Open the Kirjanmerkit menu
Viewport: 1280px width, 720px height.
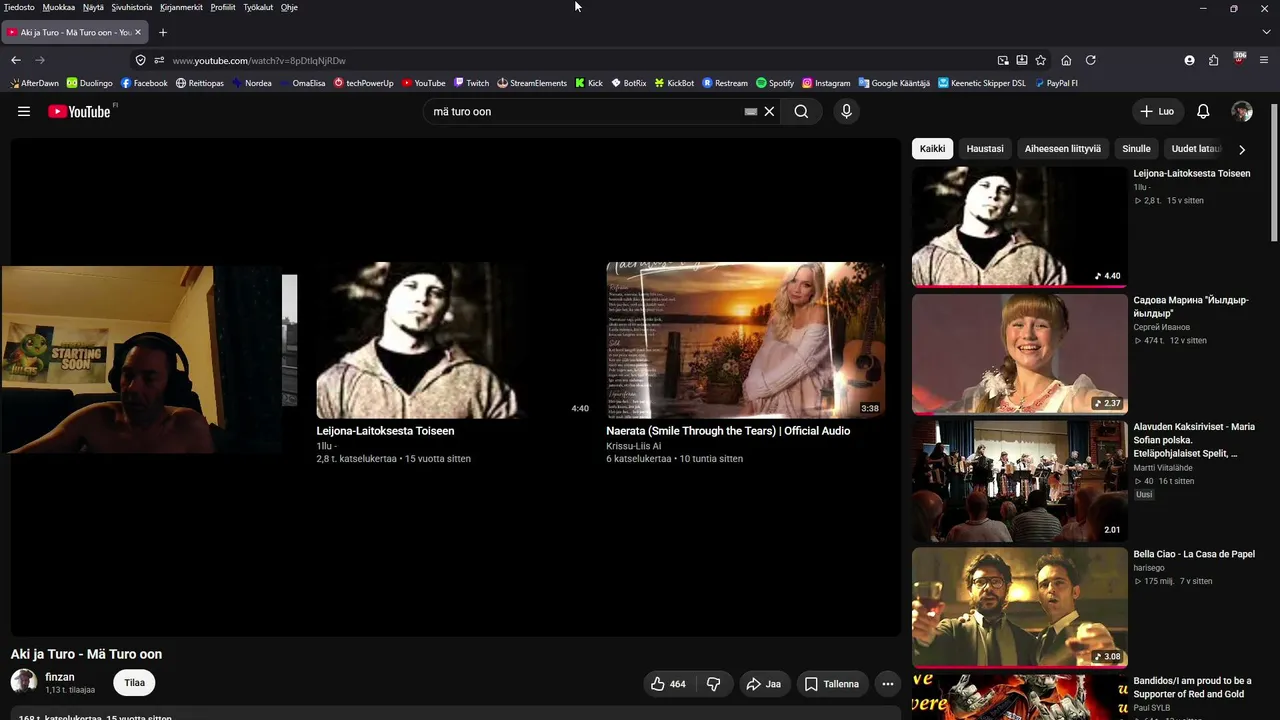(x=181, y=7)
